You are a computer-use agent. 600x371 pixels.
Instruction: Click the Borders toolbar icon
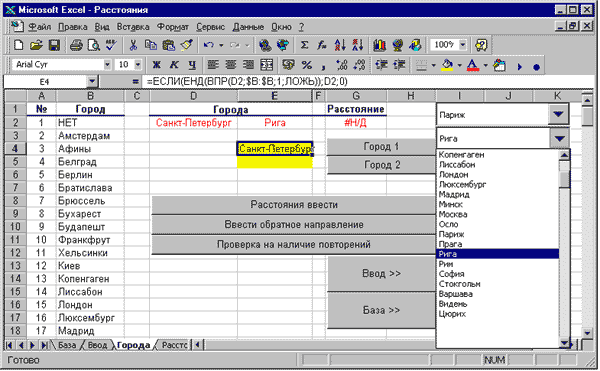(x=421, y=66)
